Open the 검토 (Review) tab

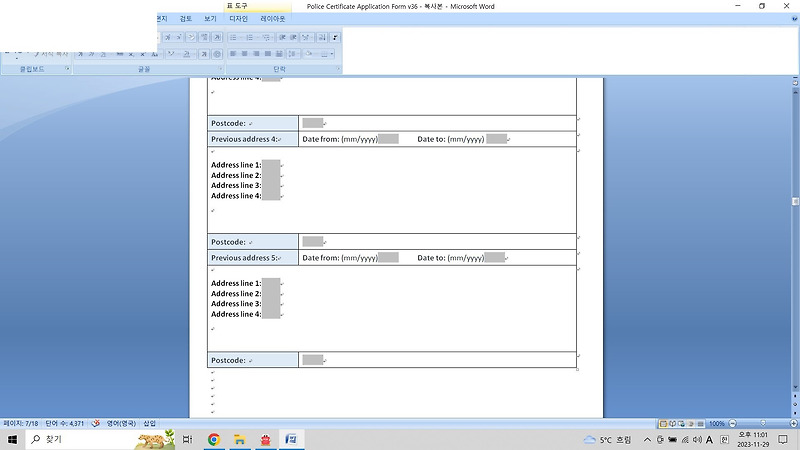[x=186, y=18]
